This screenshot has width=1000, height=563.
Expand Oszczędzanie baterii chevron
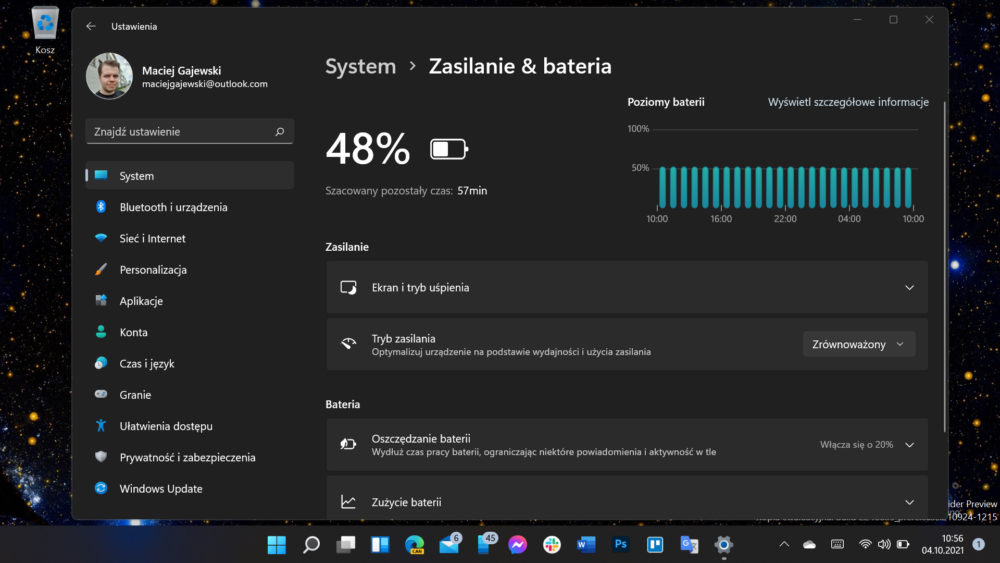tap(909, 444)
